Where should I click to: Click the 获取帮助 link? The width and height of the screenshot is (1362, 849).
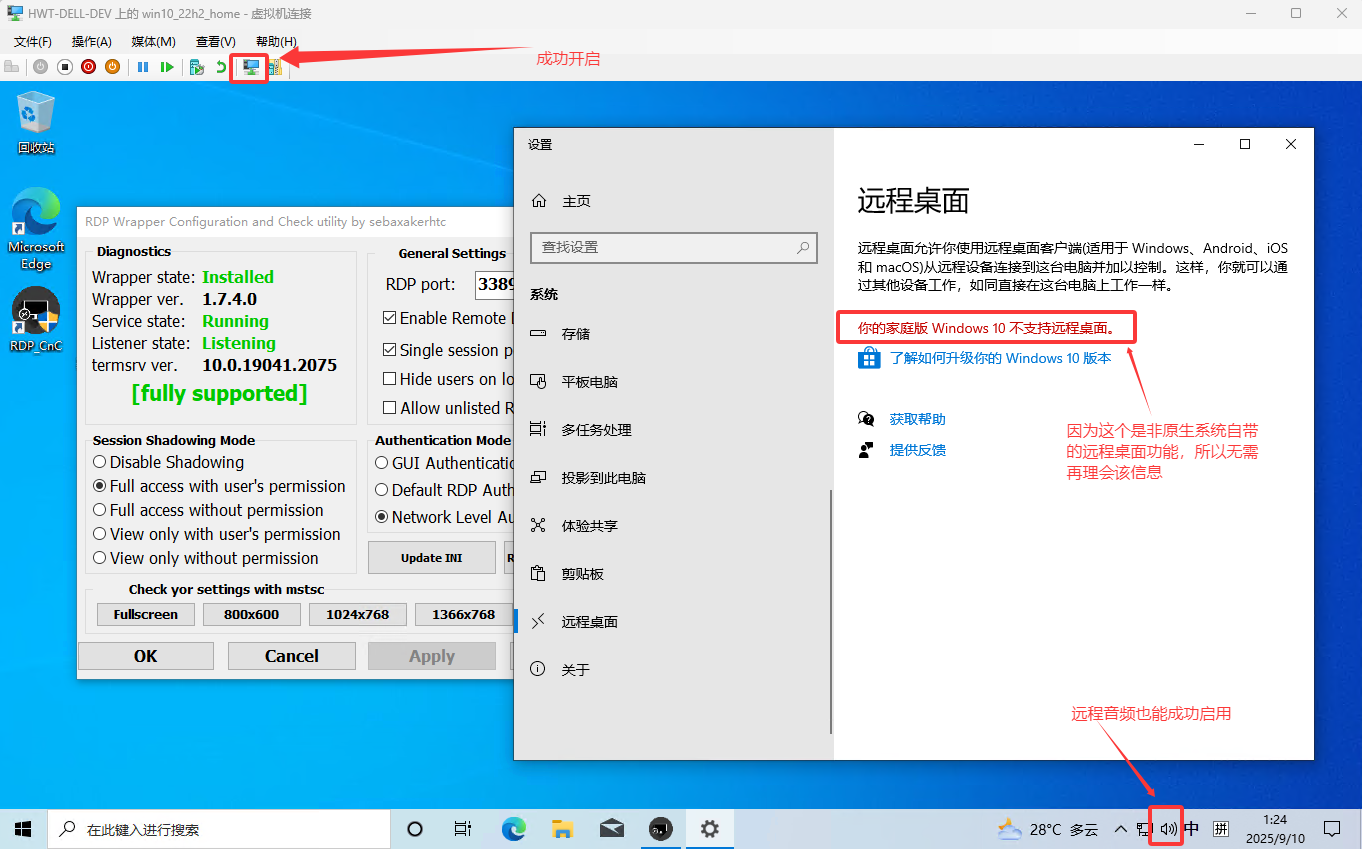(918, 419)
